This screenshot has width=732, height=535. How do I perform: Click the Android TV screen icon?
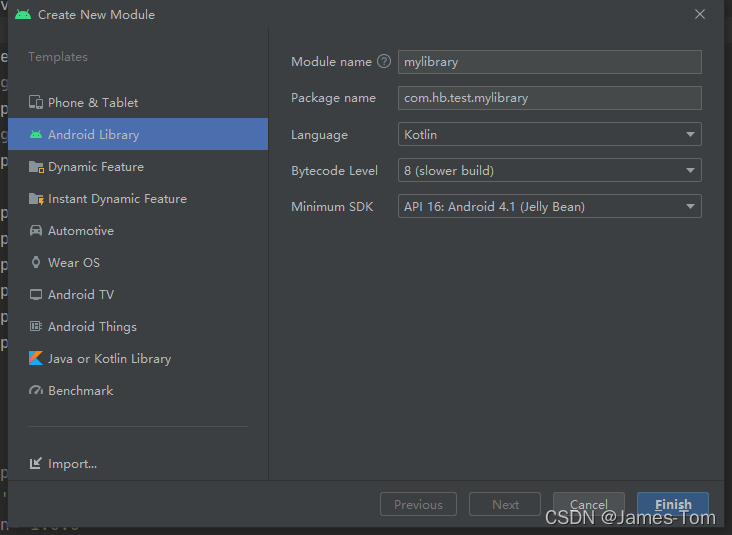click(x=36, y=295)
